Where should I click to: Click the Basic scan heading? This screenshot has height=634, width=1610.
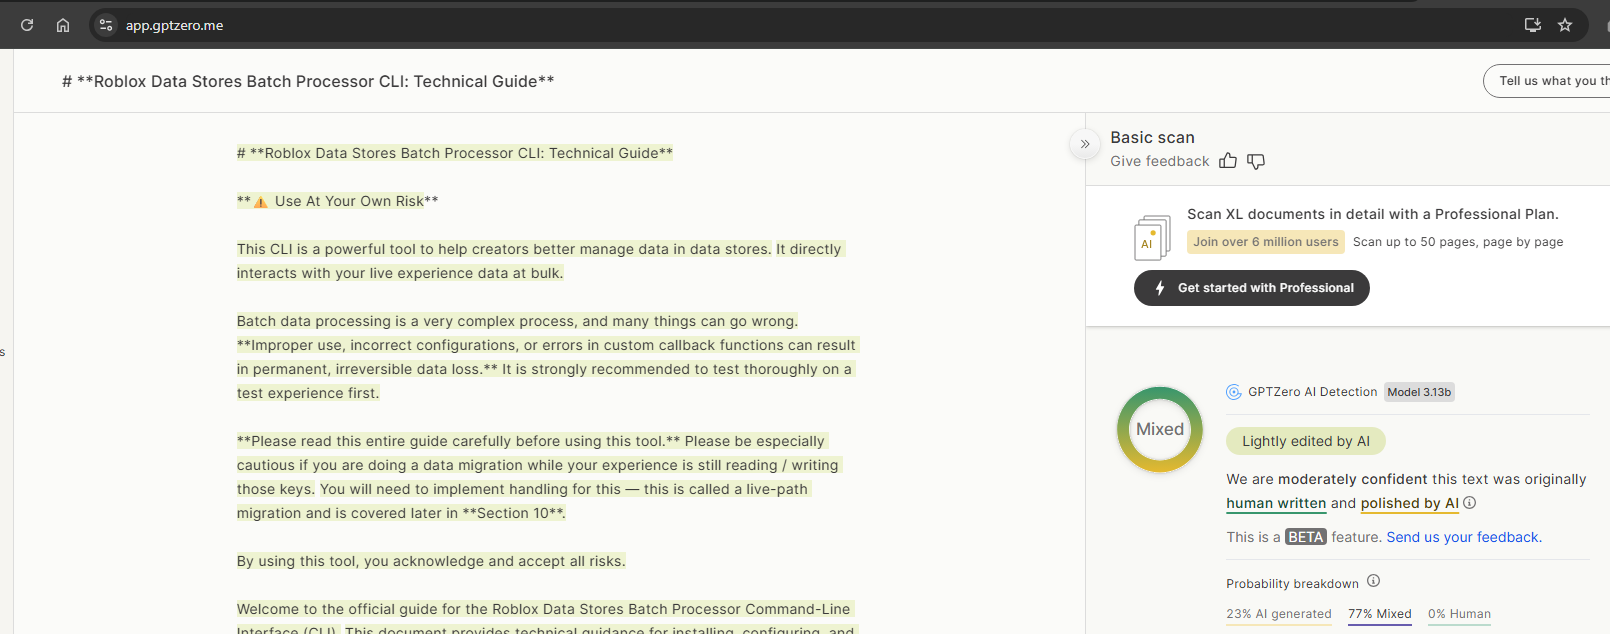1152,138
